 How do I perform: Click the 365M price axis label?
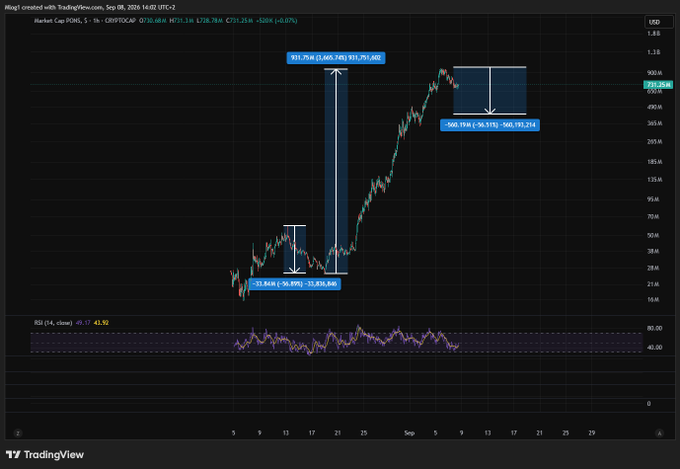click(x=654, y=124)
